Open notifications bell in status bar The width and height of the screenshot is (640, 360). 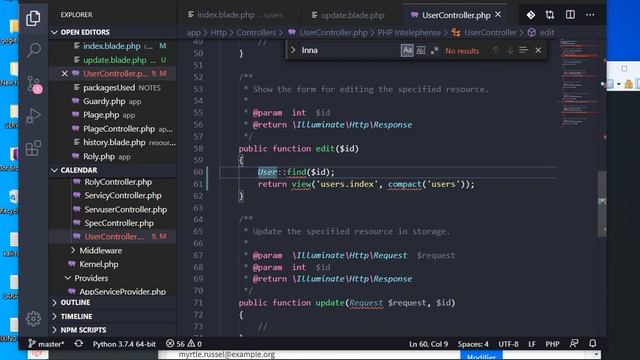coord(593,343)
